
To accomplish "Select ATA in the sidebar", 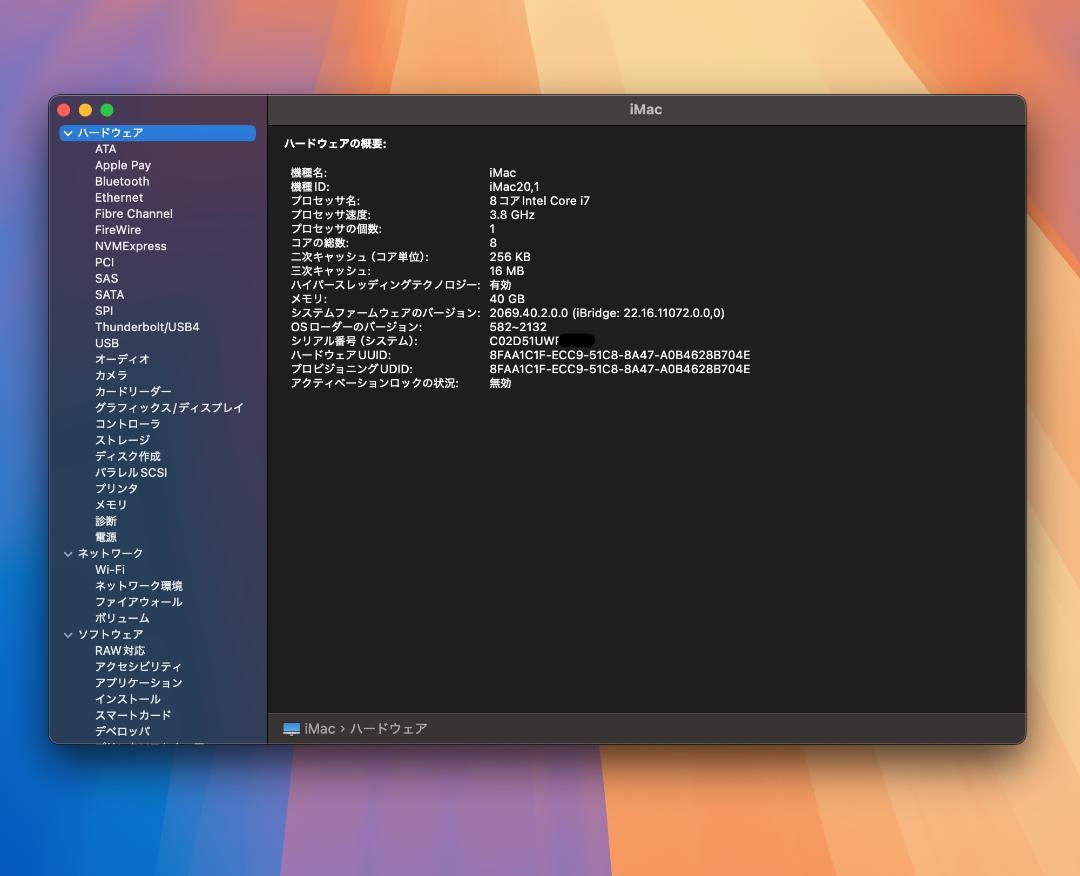I will tap(105, 149).
